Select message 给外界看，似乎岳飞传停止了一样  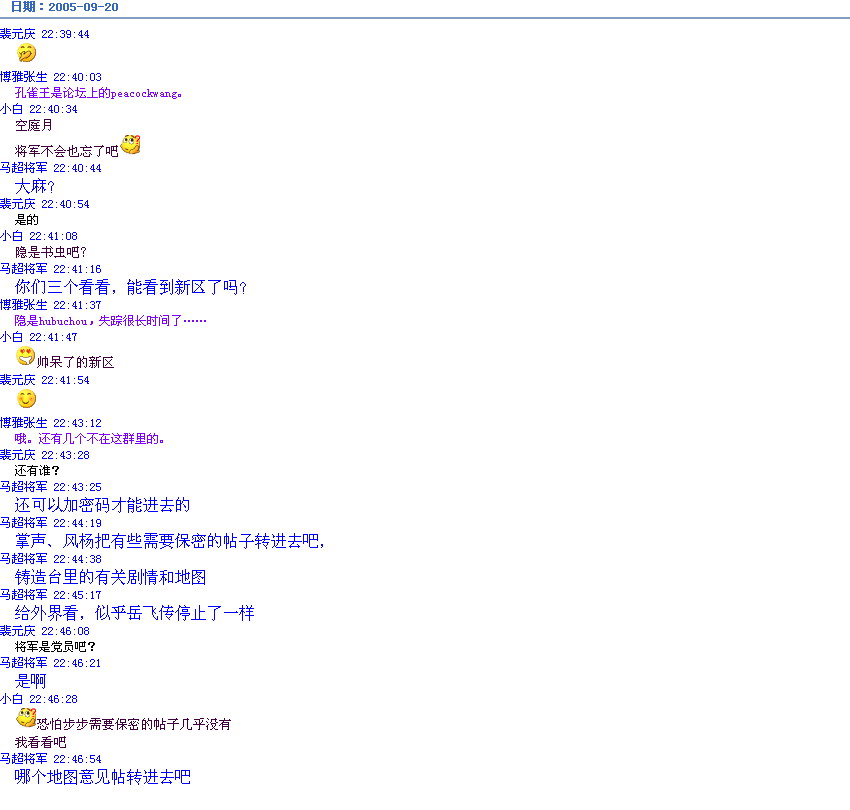click(x=134, y=613)
